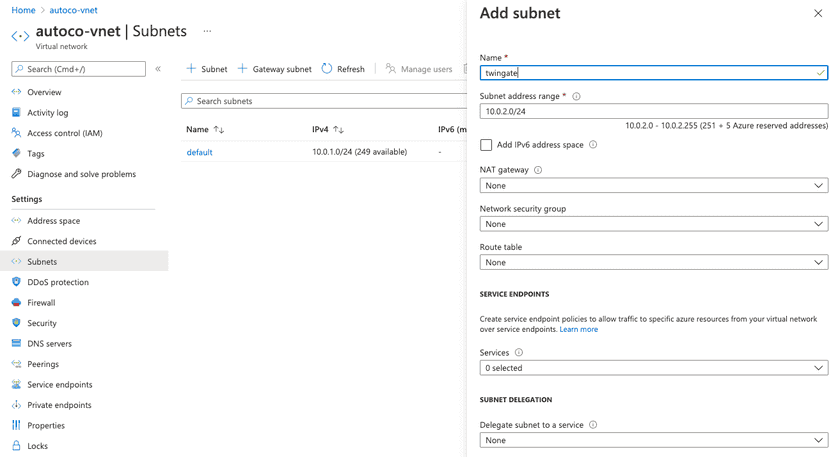Open the Services dropdown showing 0 selected
840x457 pixels.
coord(653,368)
